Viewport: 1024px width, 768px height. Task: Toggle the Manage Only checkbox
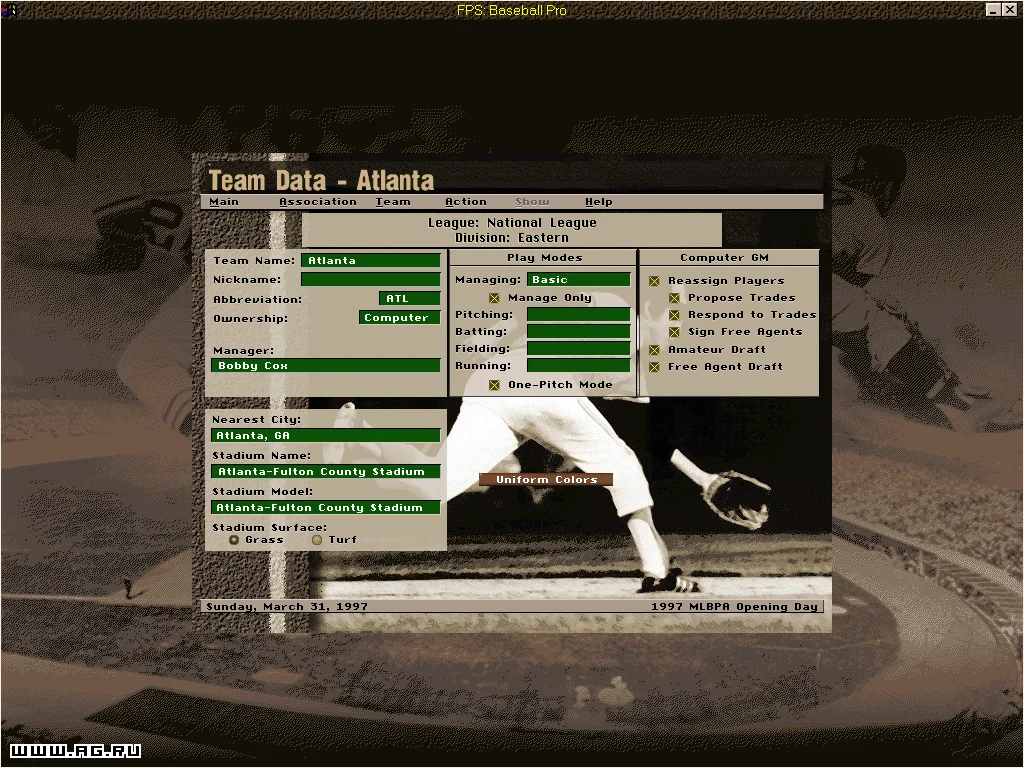pyautogui.click(x=494, y=298)
